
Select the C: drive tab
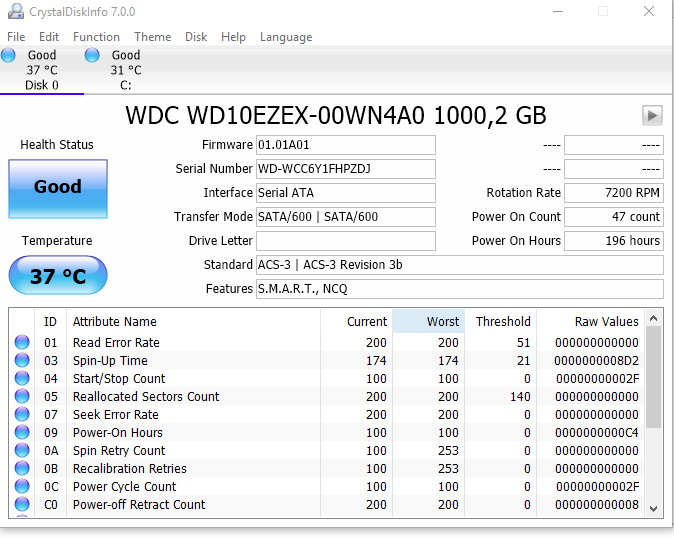tap(126, 70)
